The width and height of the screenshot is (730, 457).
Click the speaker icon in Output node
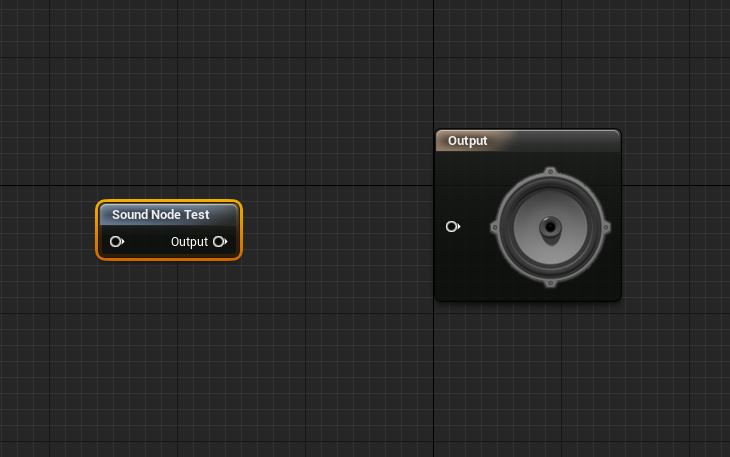550,227
